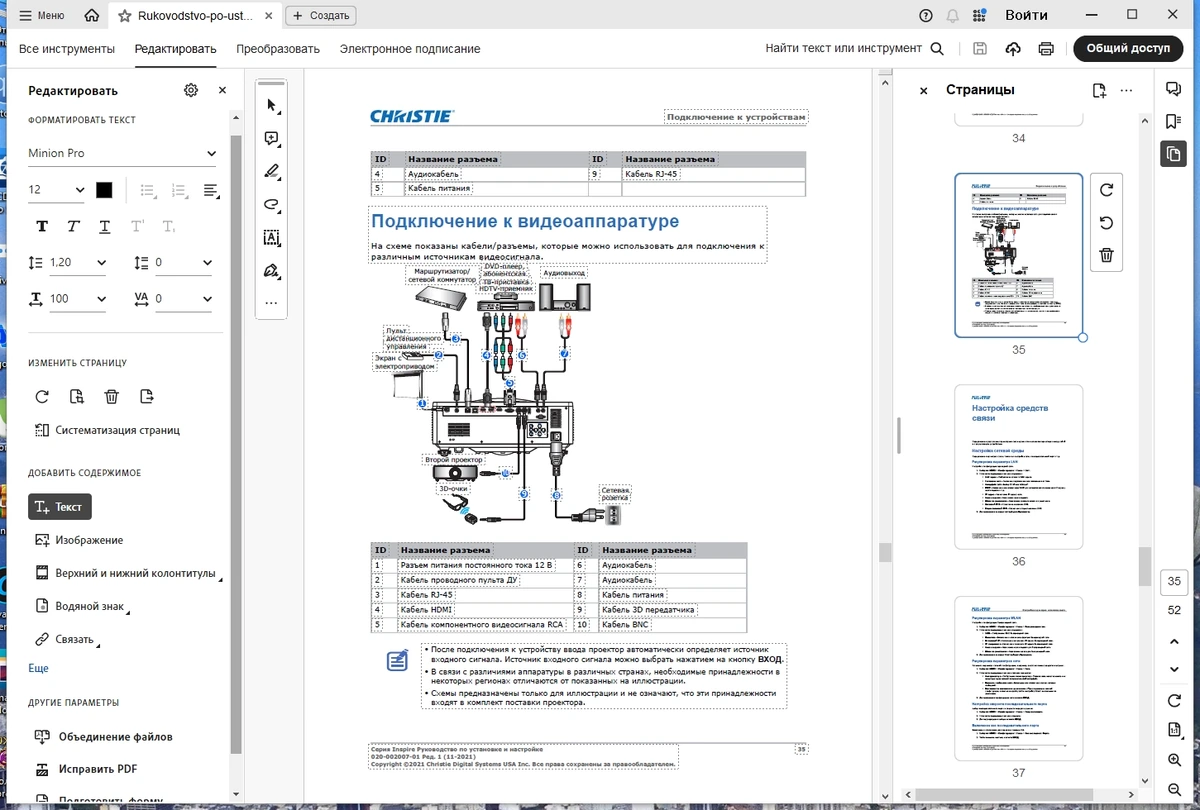Select the signature pen tool
1200x810 pixels.
click(271, 270)
